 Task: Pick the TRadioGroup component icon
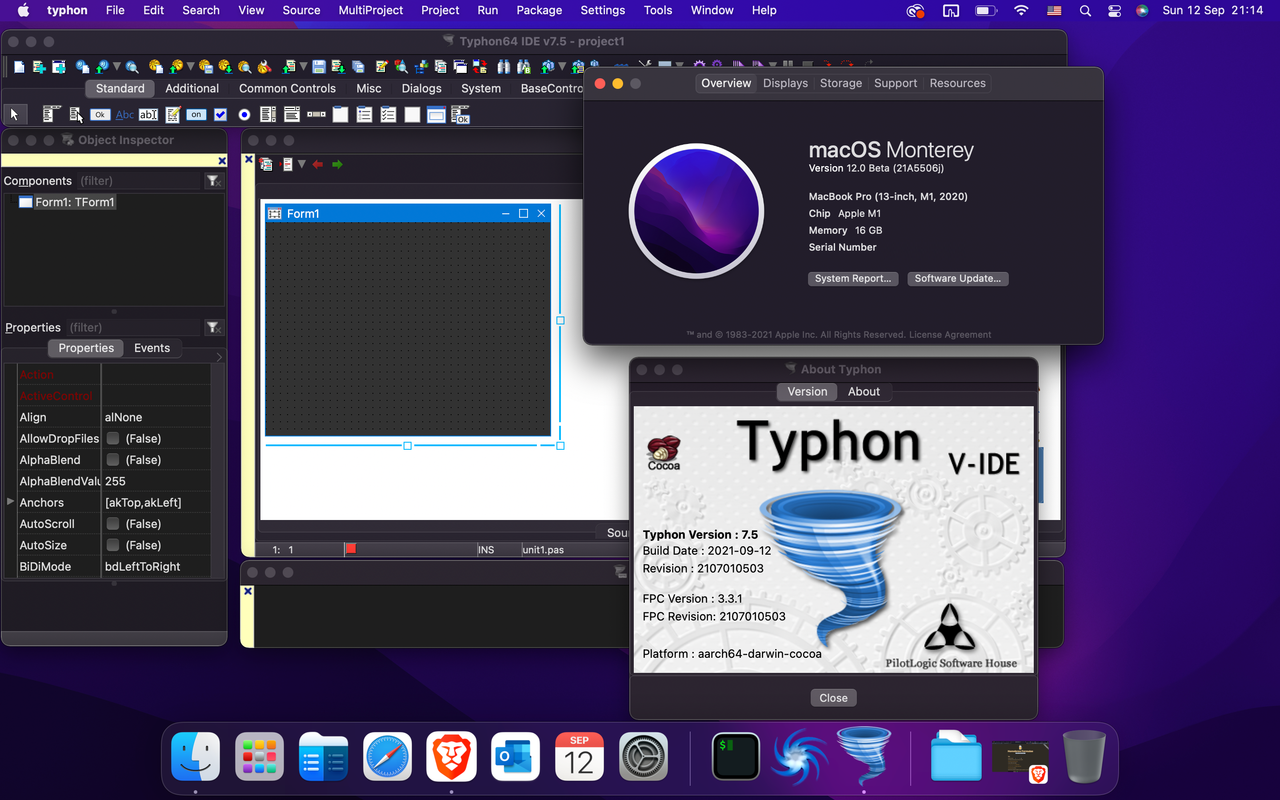click(x=364, y=115)
